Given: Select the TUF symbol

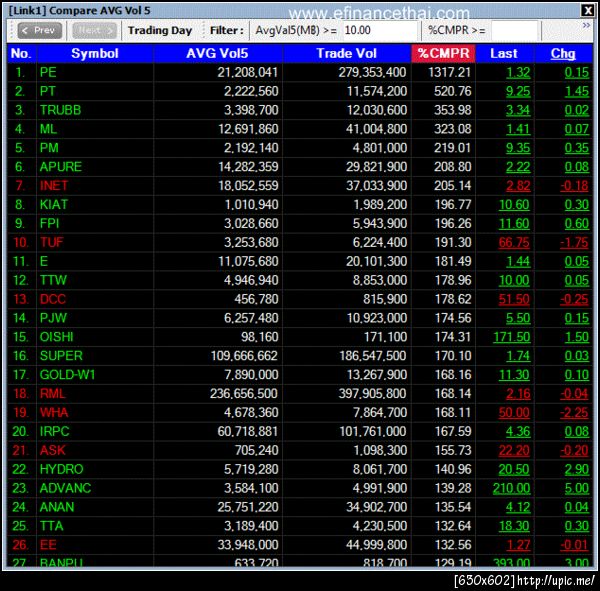Looking at the screenshot, I should click(51, 242).
